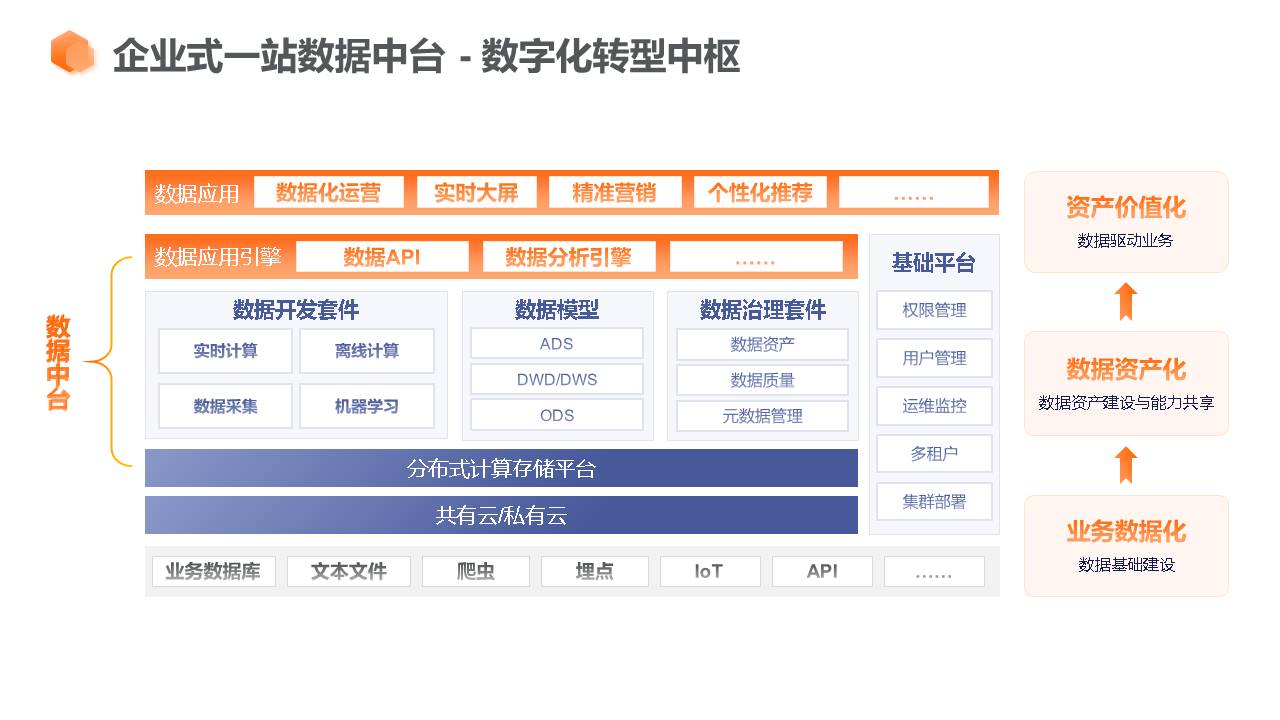The image size is (1280, 720).
Task: Select the ODS layer box
Action: [557, 415]
